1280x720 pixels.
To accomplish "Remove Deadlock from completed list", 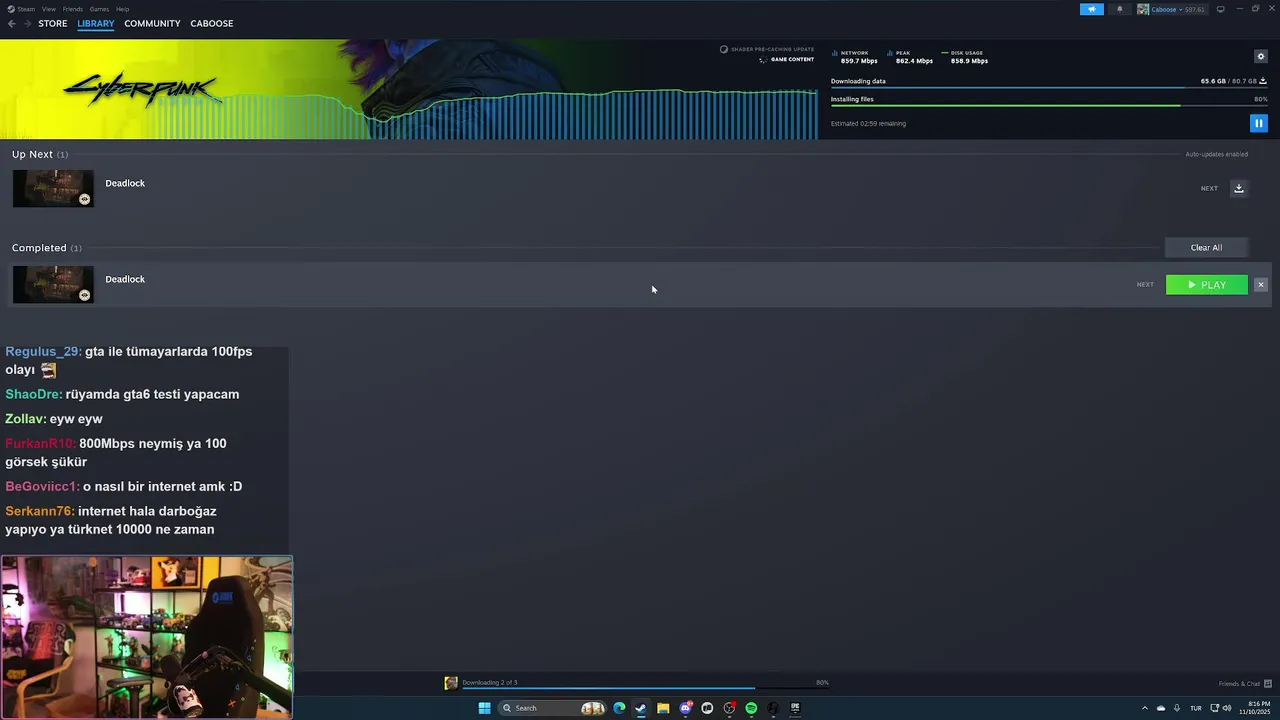I will point(1260,285).
